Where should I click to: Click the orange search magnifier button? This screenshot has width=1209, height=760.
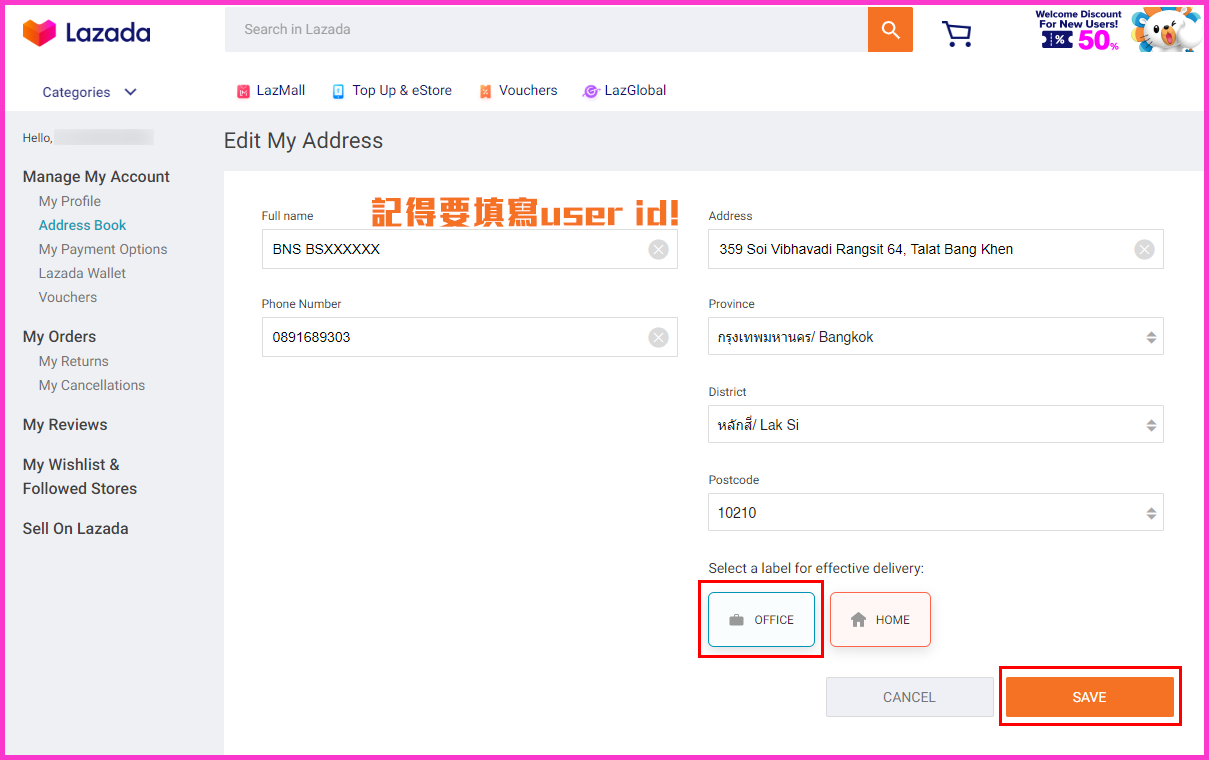tap(890, 30)
